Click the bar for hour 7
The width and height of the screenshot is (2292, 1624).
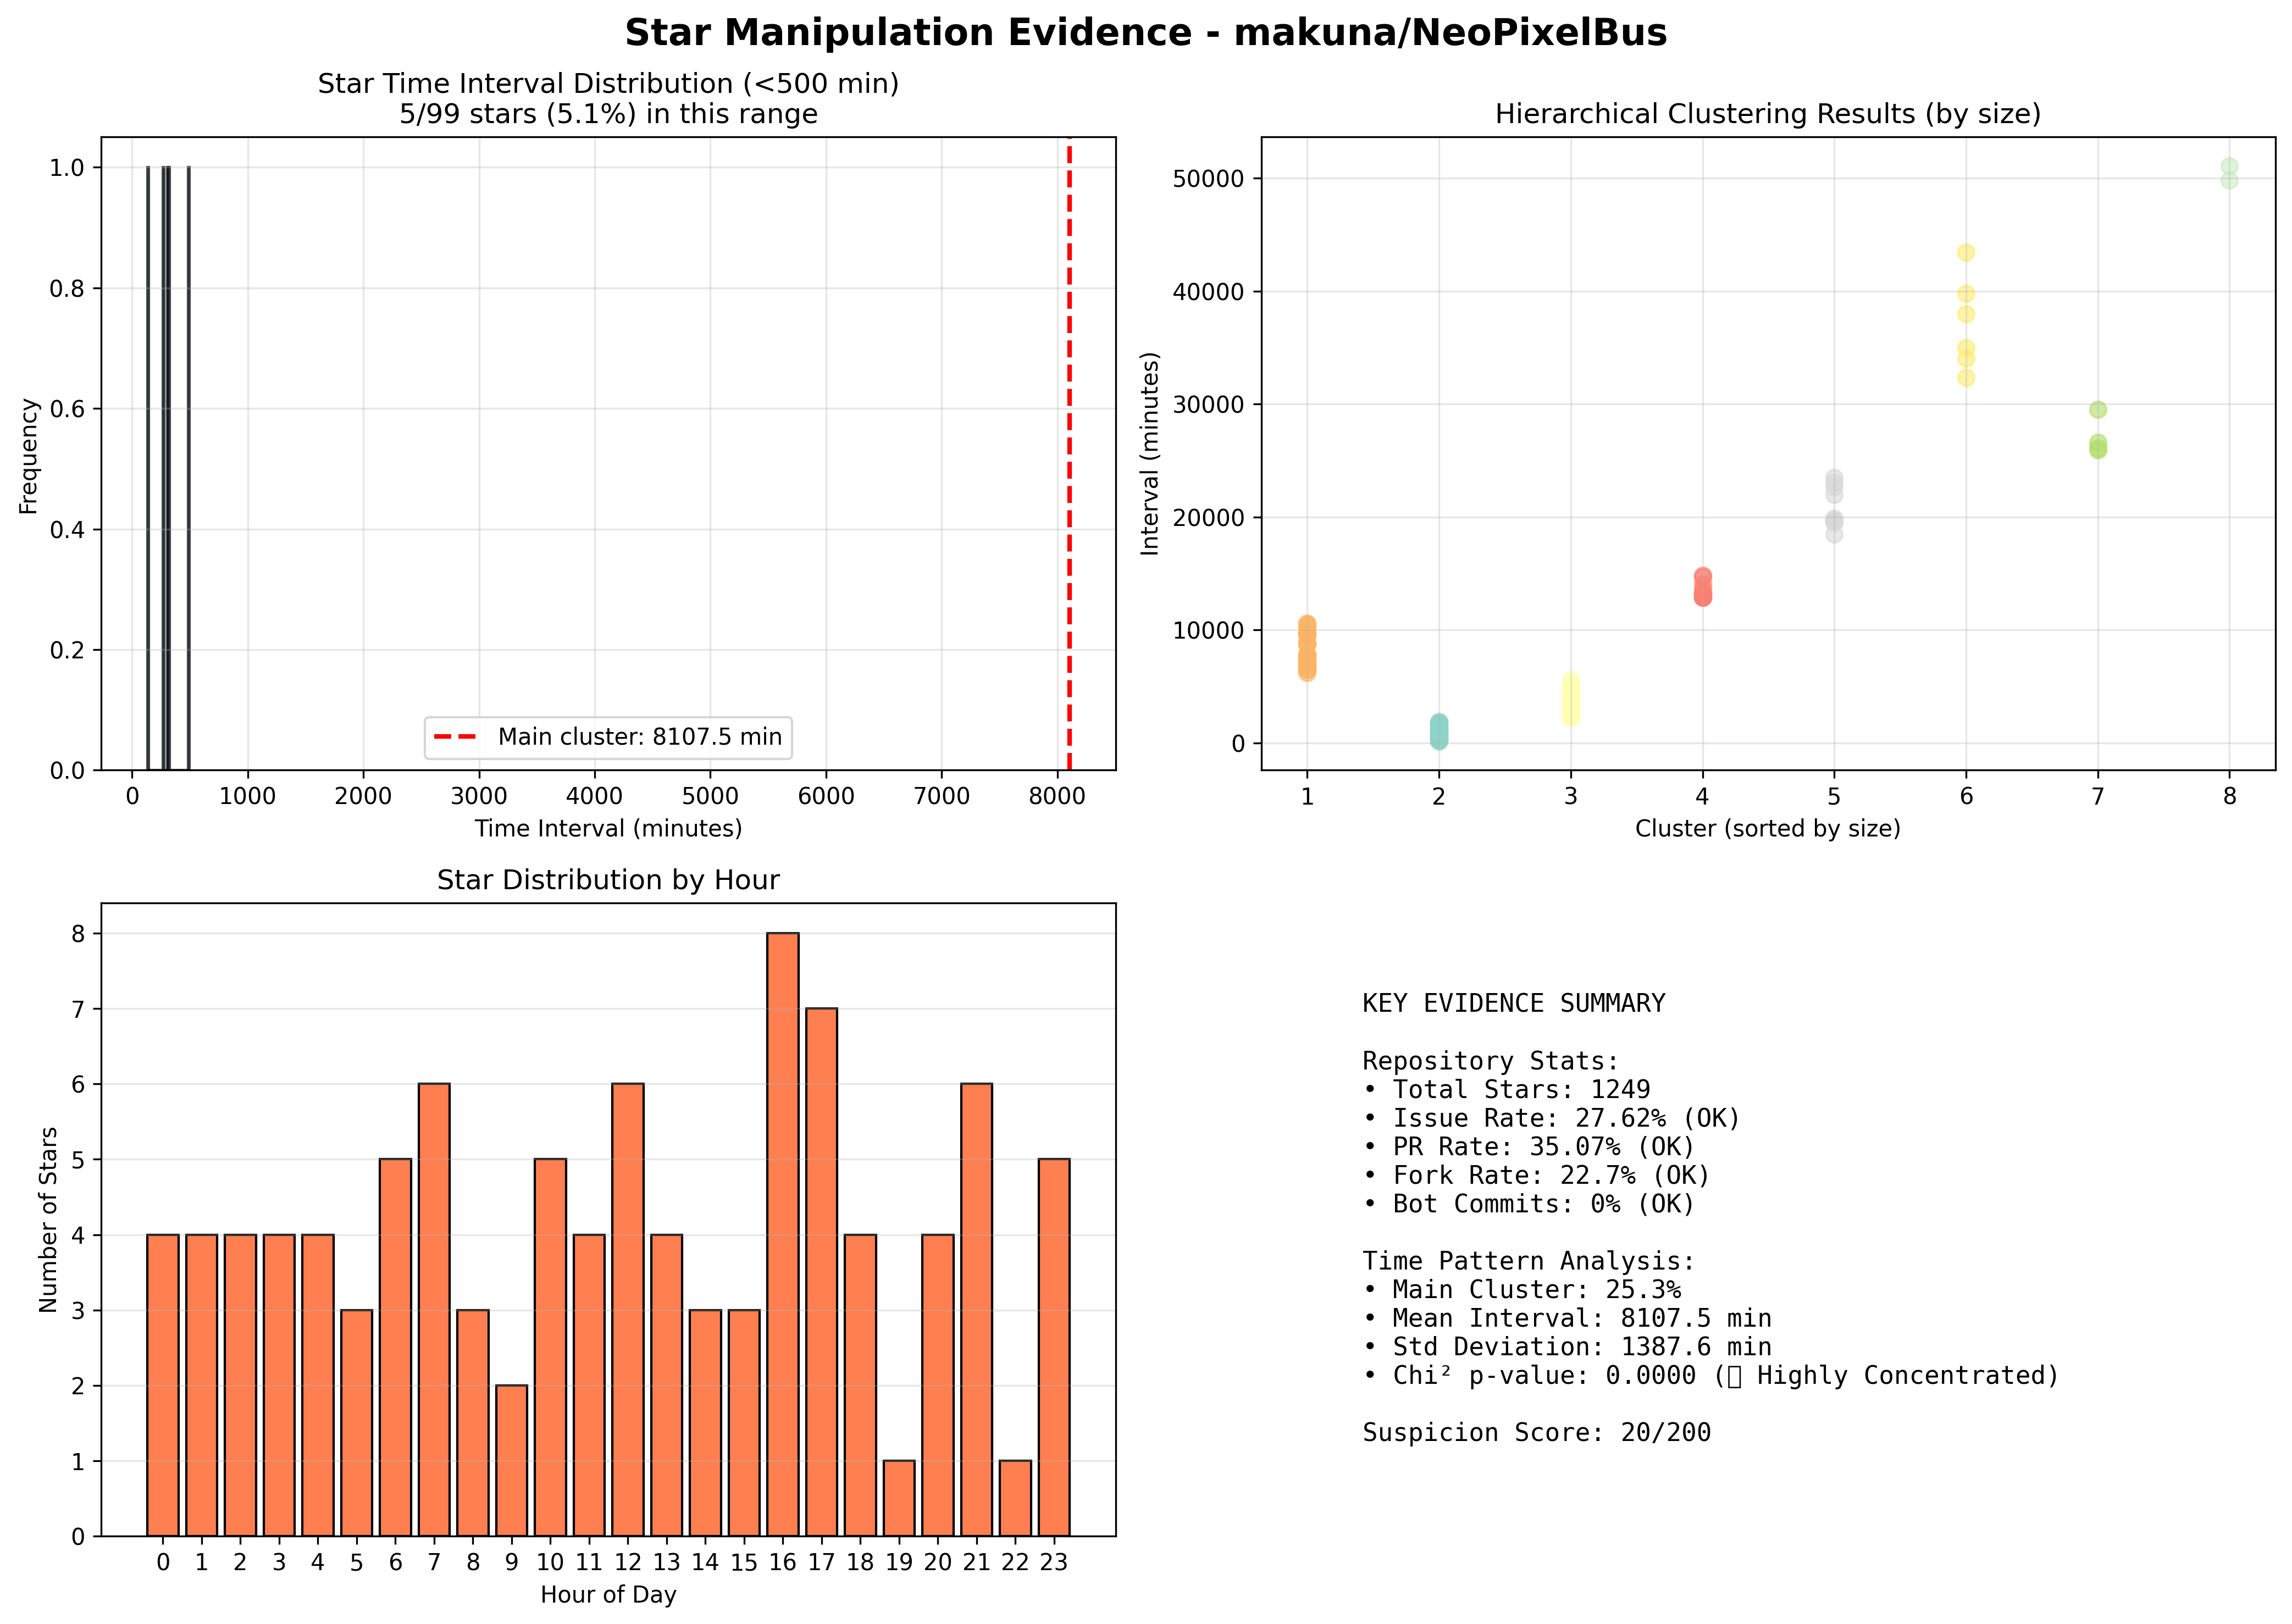pyautogui.click(x=433, y=1310)
